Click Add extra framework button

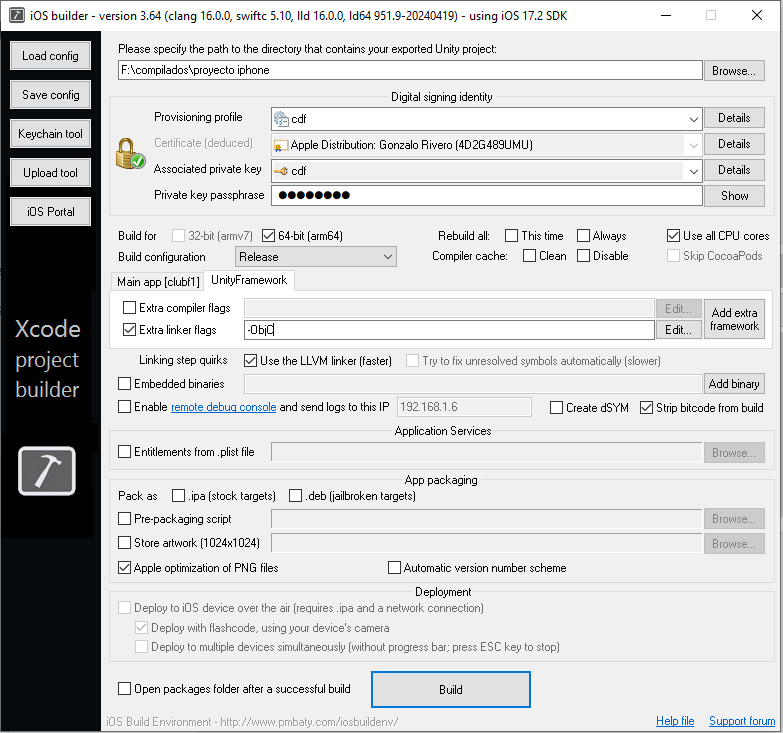click(734, 319)
